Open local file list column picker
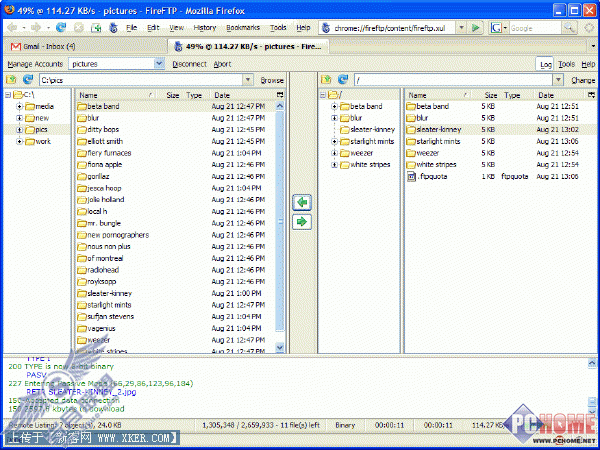The height and width of the screenshot is (450, 600). click(x=280, y=95)
